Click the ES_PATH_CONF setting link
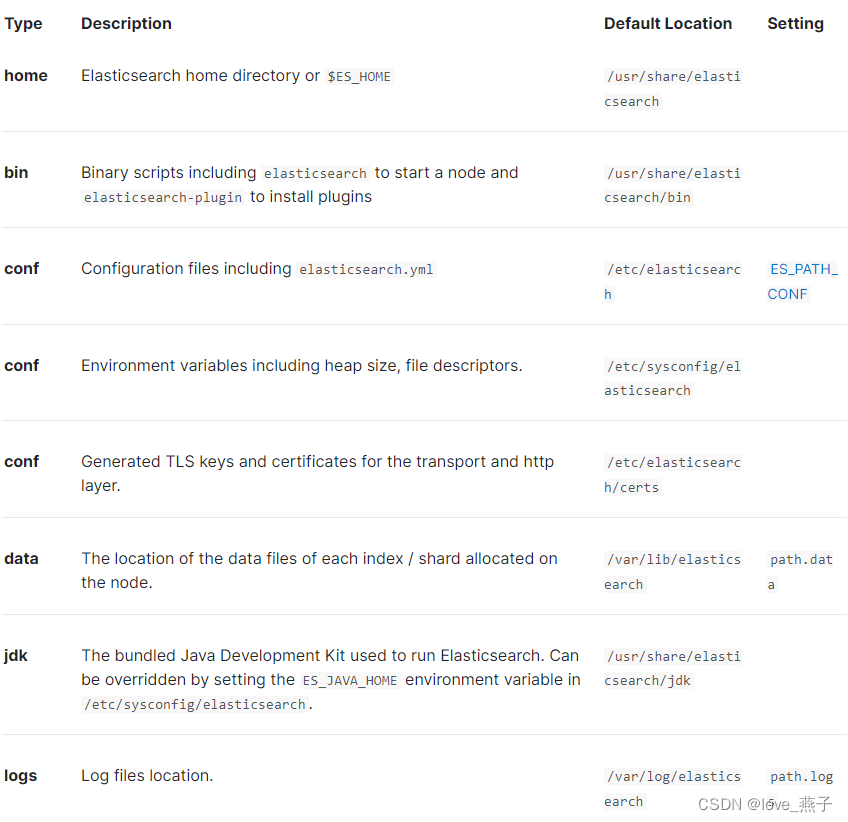This screenshot has width=848, height=822. click(x=803, y=281)
